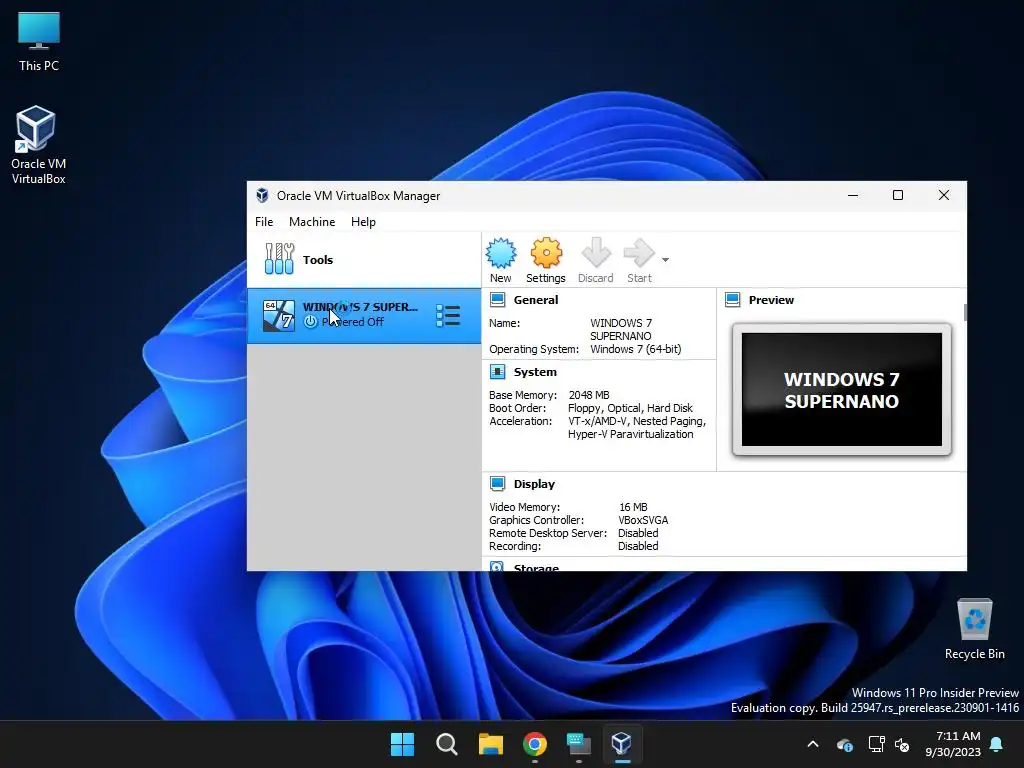Click the 'Hyper-V Paravirtualization' text

(x=630, y=434)
